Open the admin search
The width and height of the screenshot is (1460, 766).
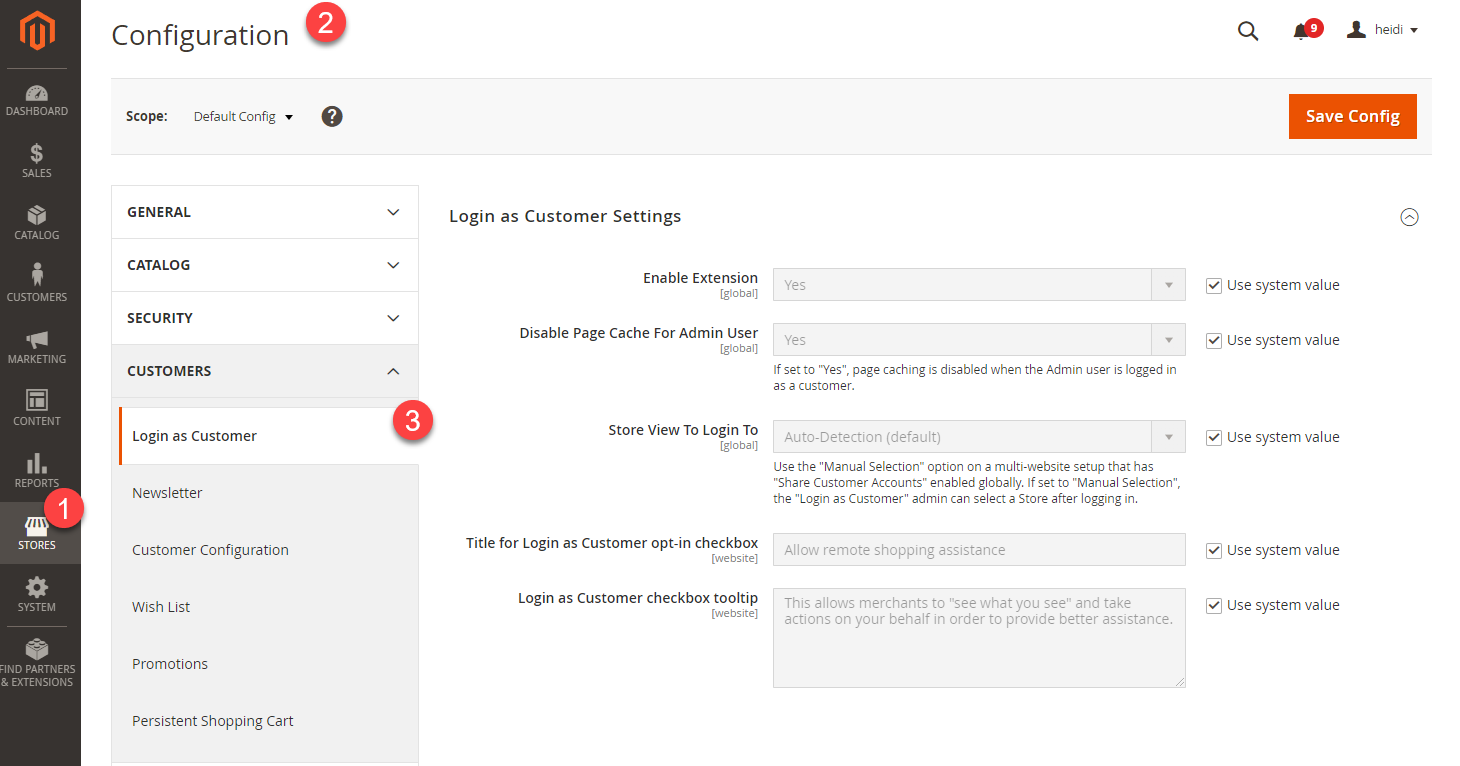coord(1247,30)
